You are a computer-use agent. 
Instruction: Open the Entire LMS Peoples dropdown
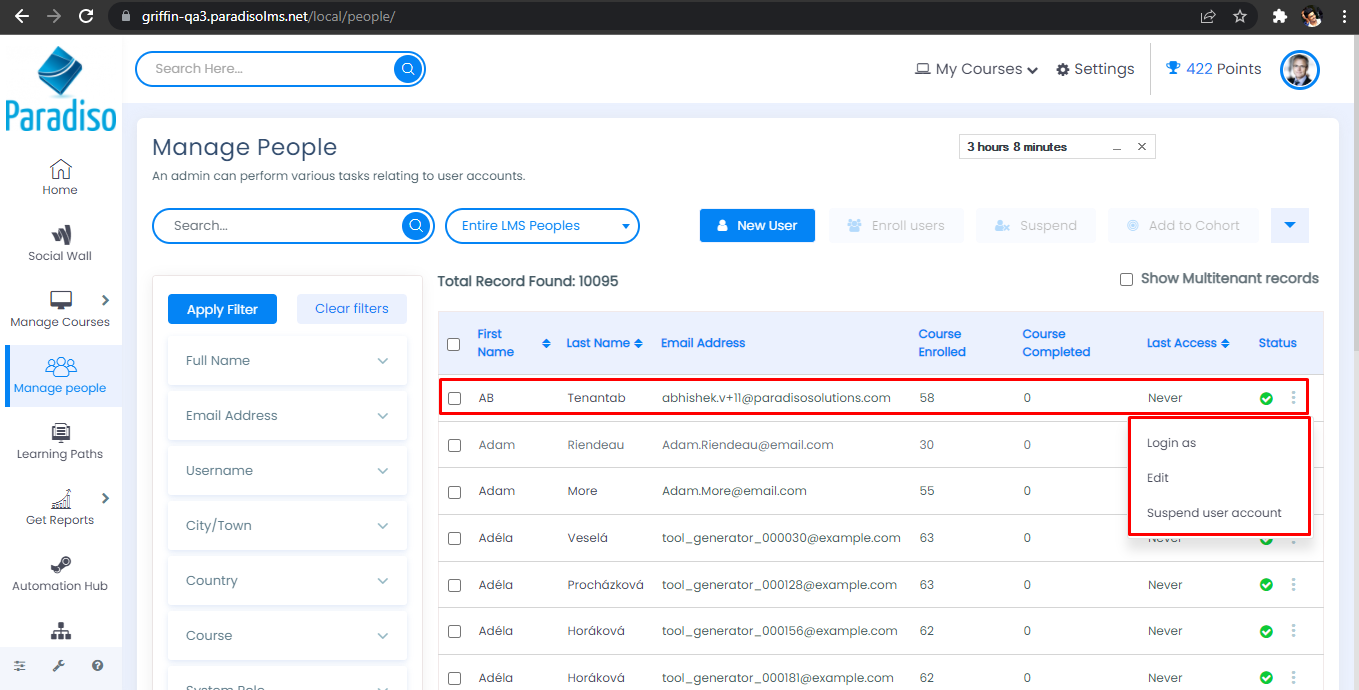pos(541,226)
